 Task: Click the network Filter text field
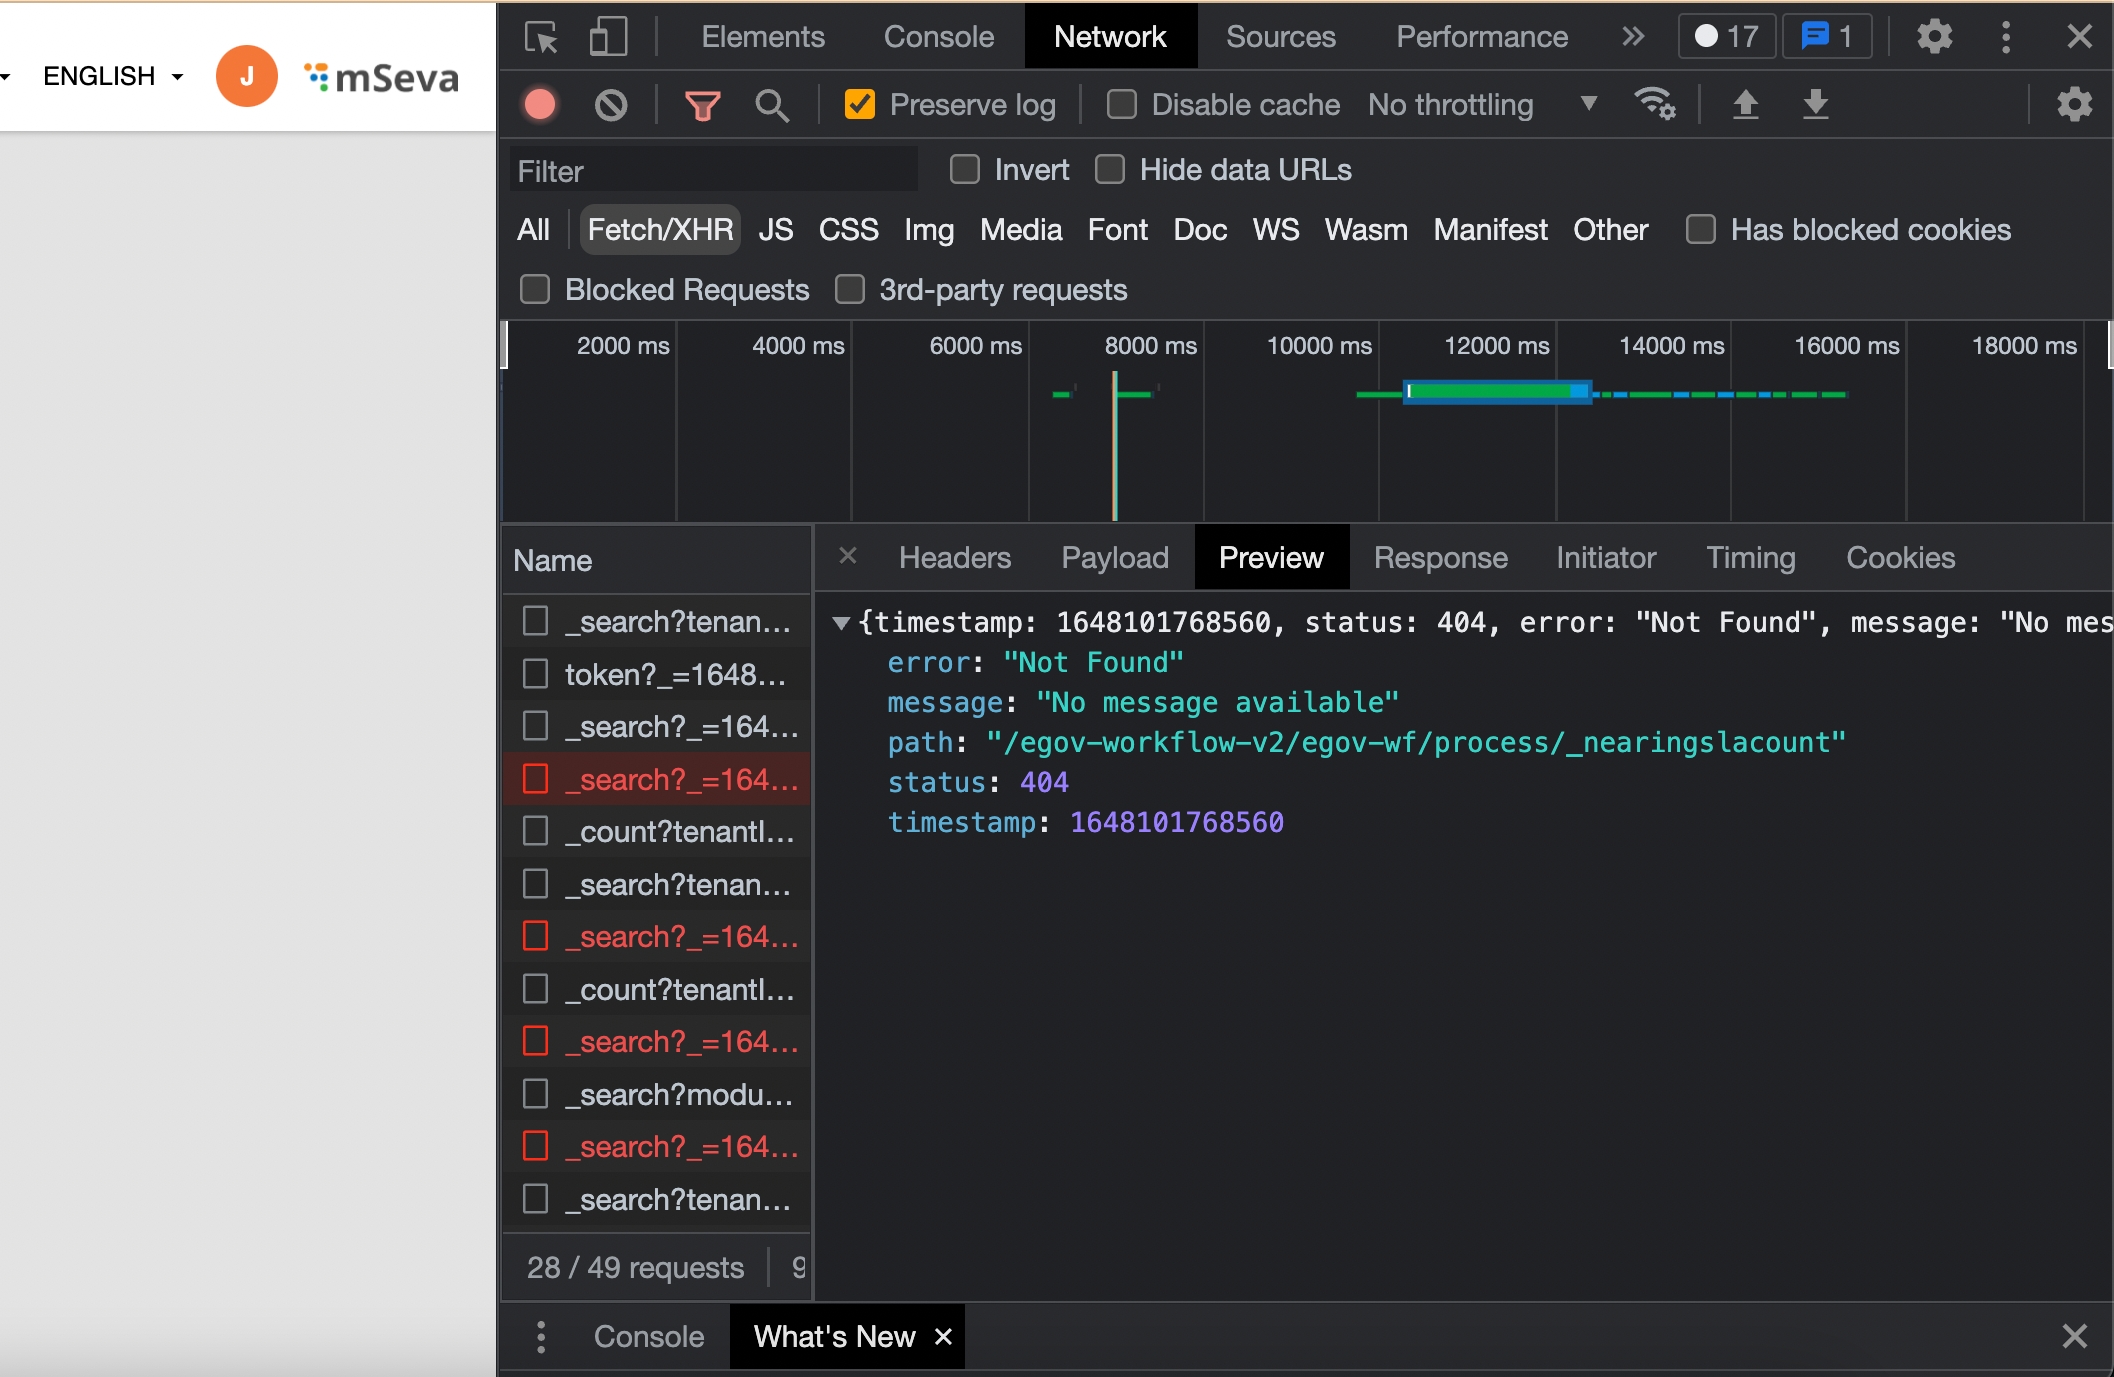712,171
